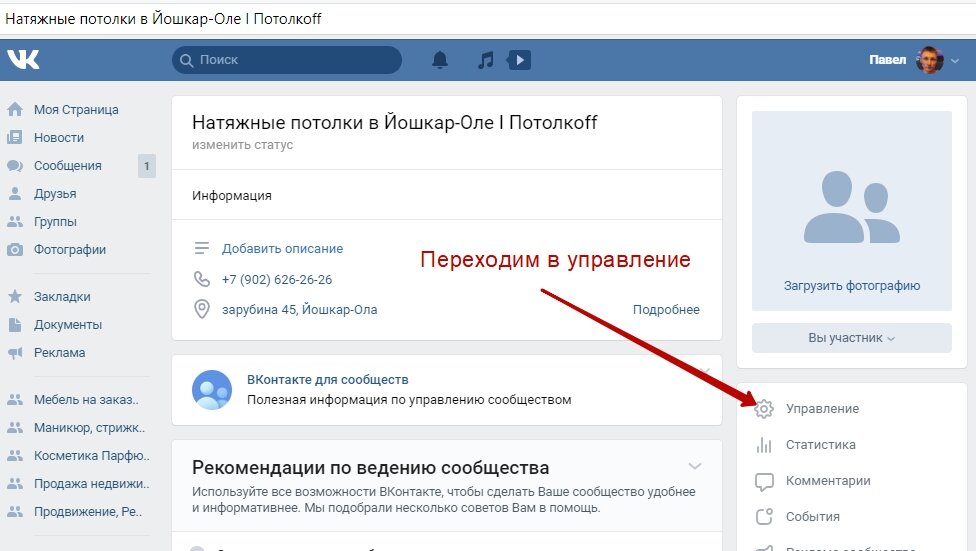Click the events icon beside События
The image size is (976, 551).
(x=764, y=517)
